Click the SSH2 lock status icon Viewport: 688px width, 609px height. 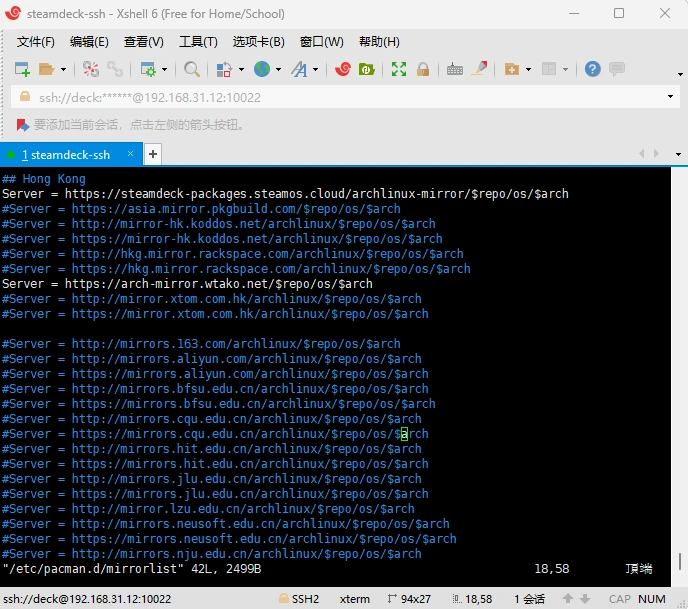(283, 598)
